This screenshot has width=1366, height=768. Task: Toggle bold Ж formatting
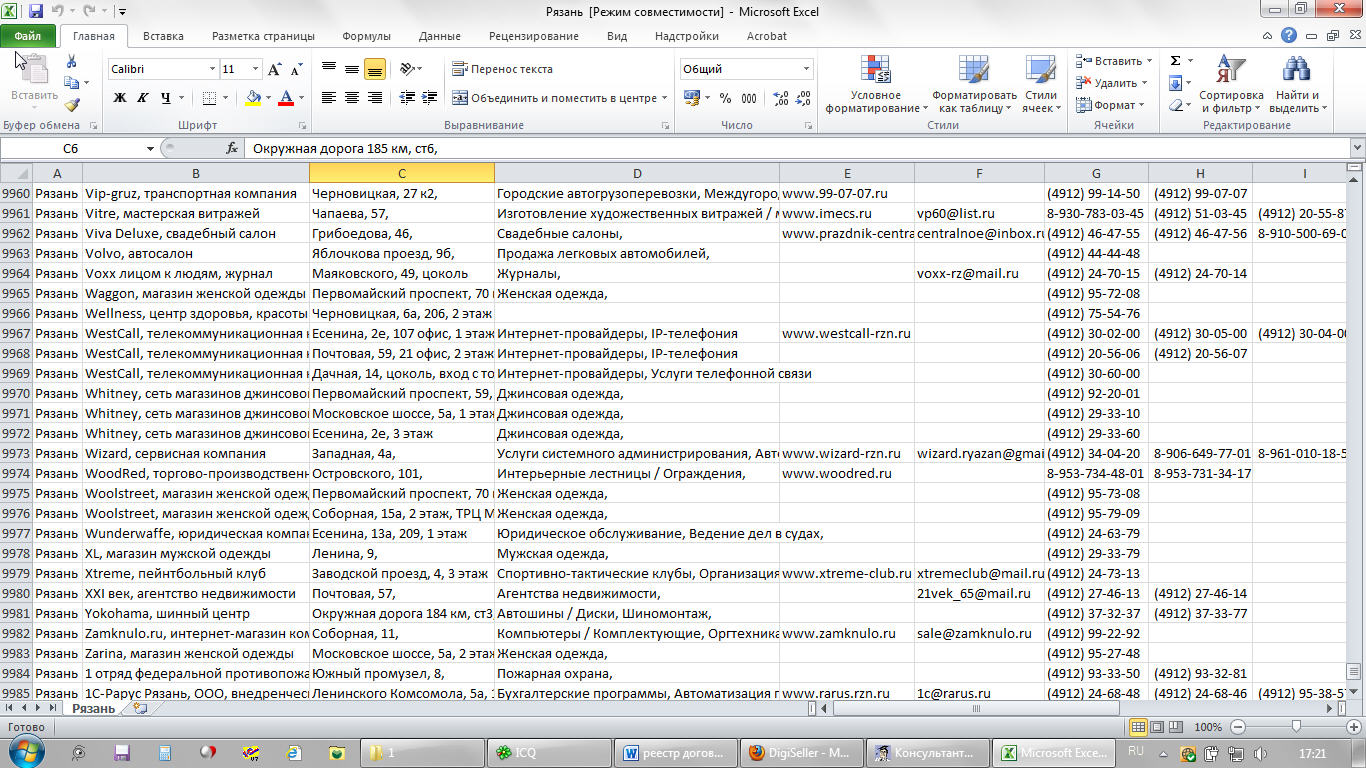(x=120, y=98)
